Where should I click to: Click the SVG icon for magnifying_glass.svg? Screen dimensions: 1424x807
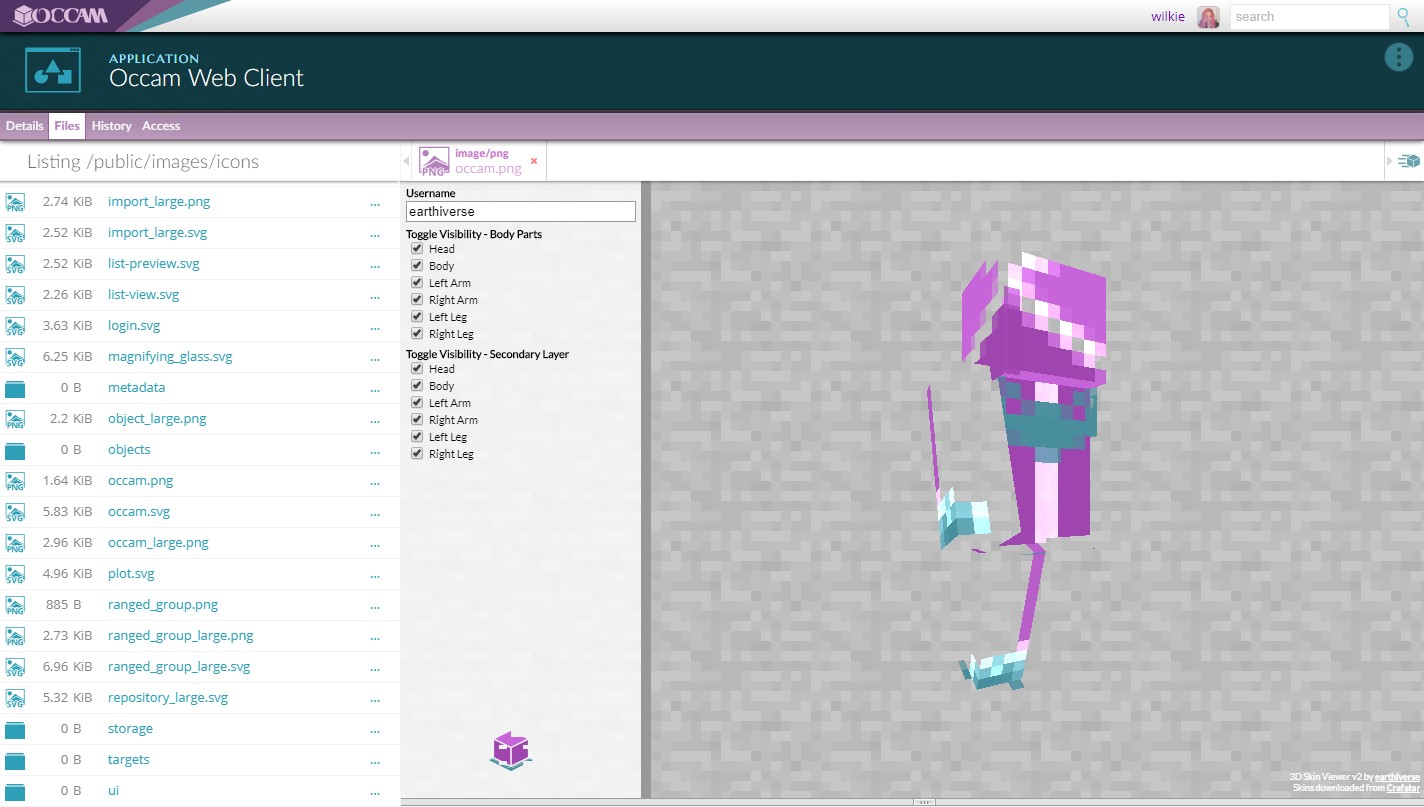[15, 357]
